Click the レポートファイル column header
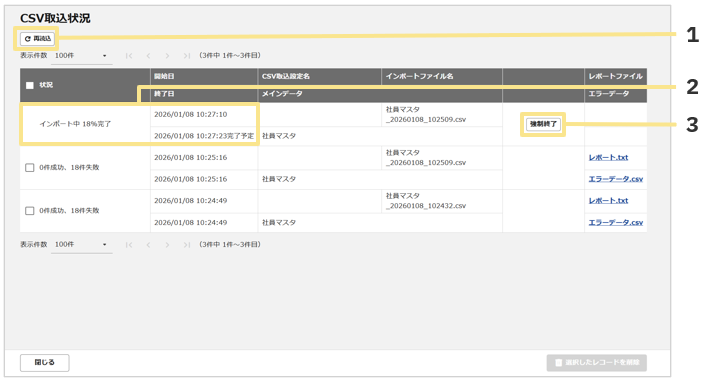Image resolution: width=703 pixels, height=382 pixels. (x=616, y=77)
